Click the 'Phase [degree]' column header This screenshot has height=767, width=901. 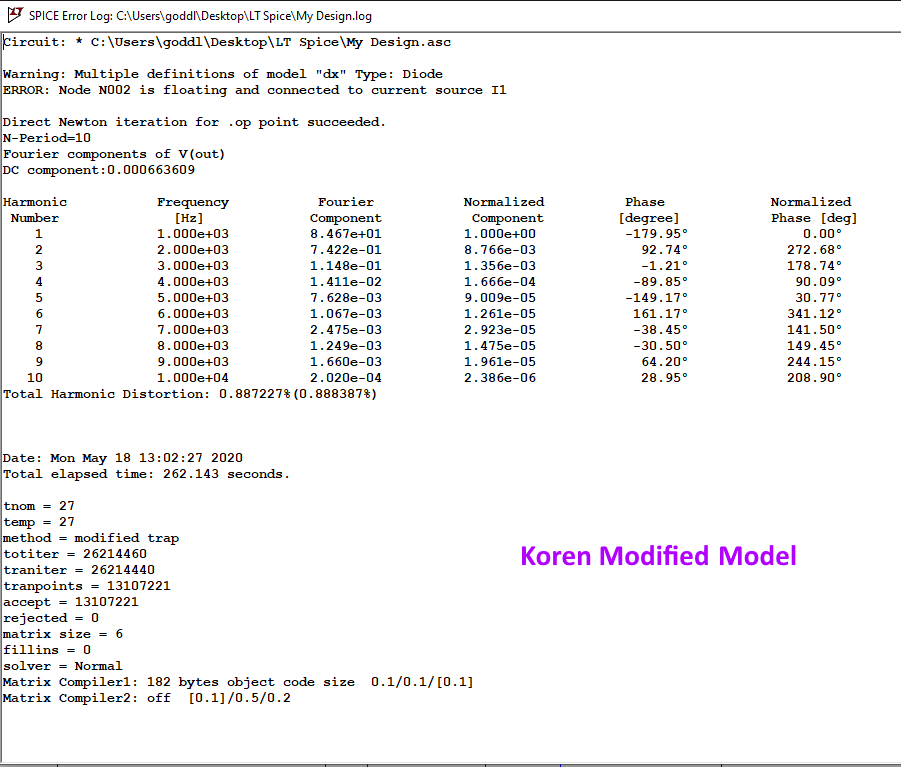(x=649, y=210)
